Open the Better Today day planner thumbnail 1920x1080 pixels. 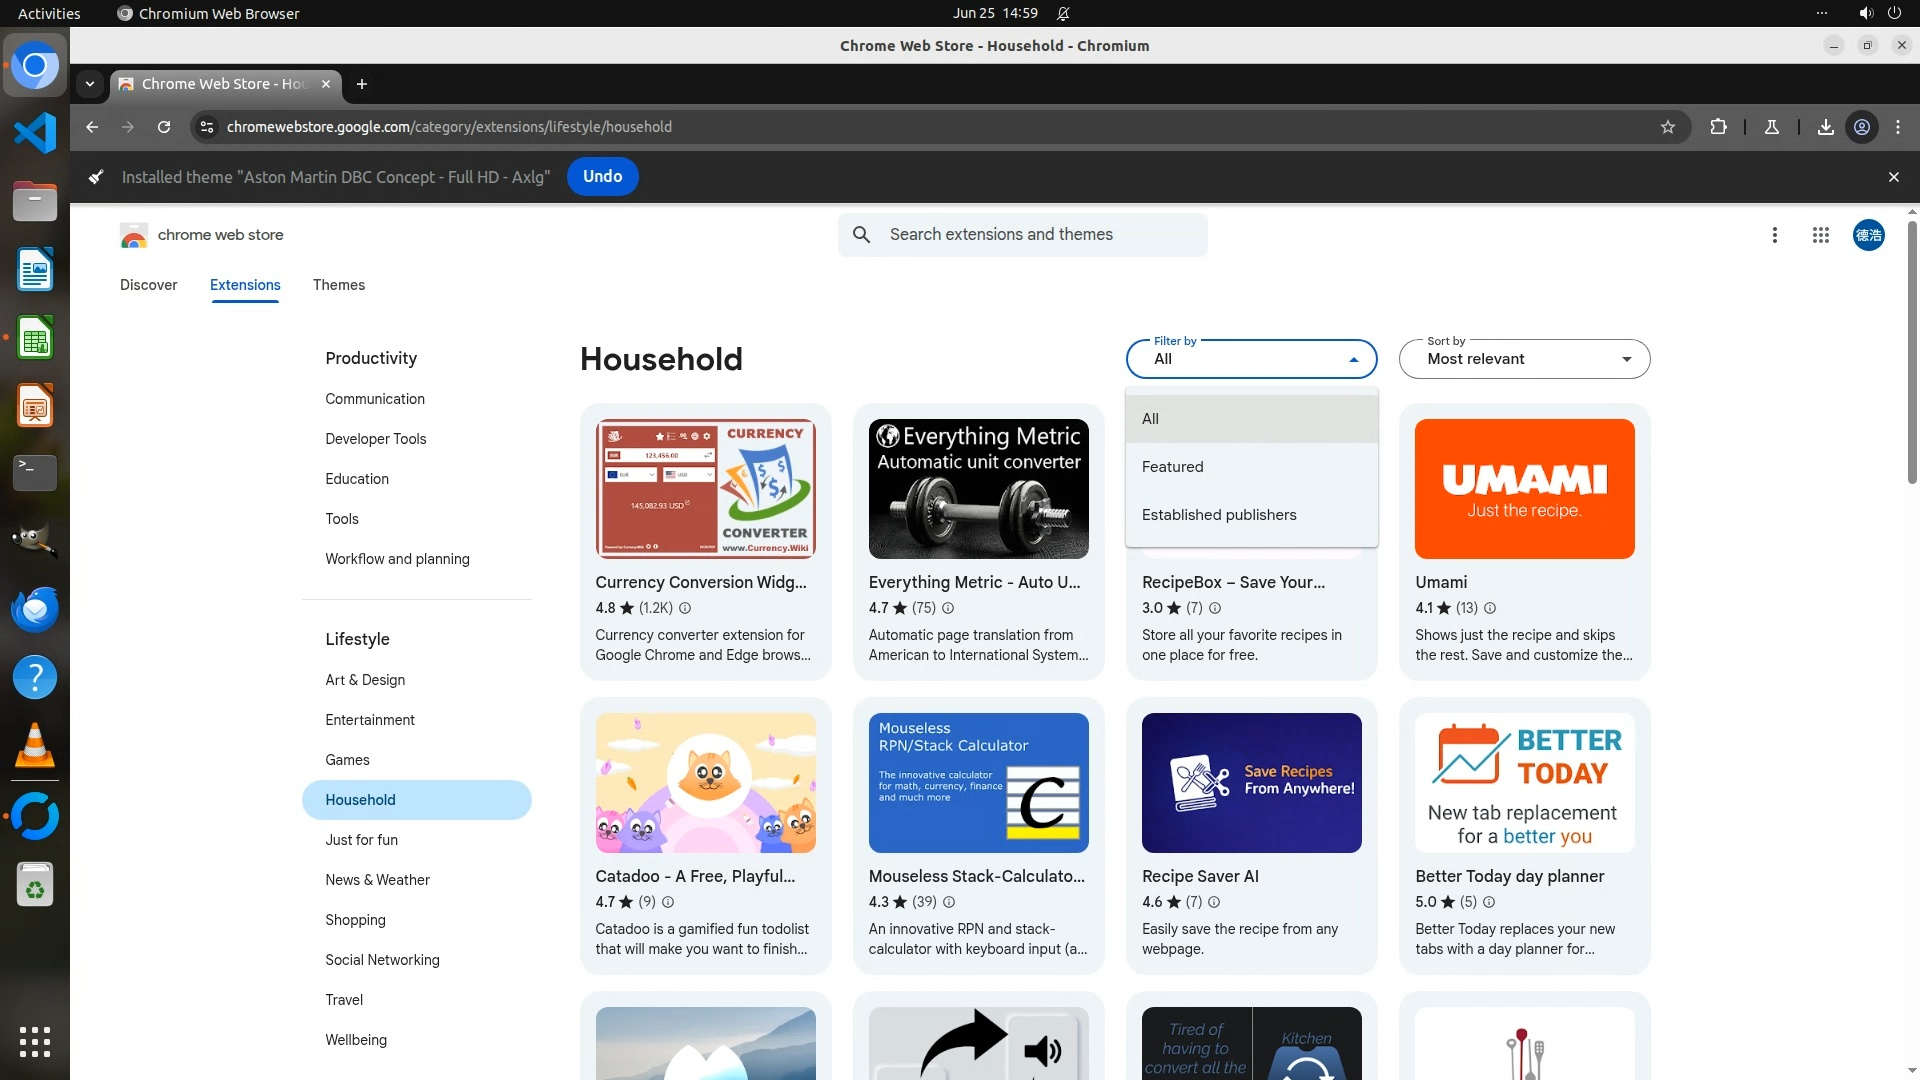[1523, 783]
